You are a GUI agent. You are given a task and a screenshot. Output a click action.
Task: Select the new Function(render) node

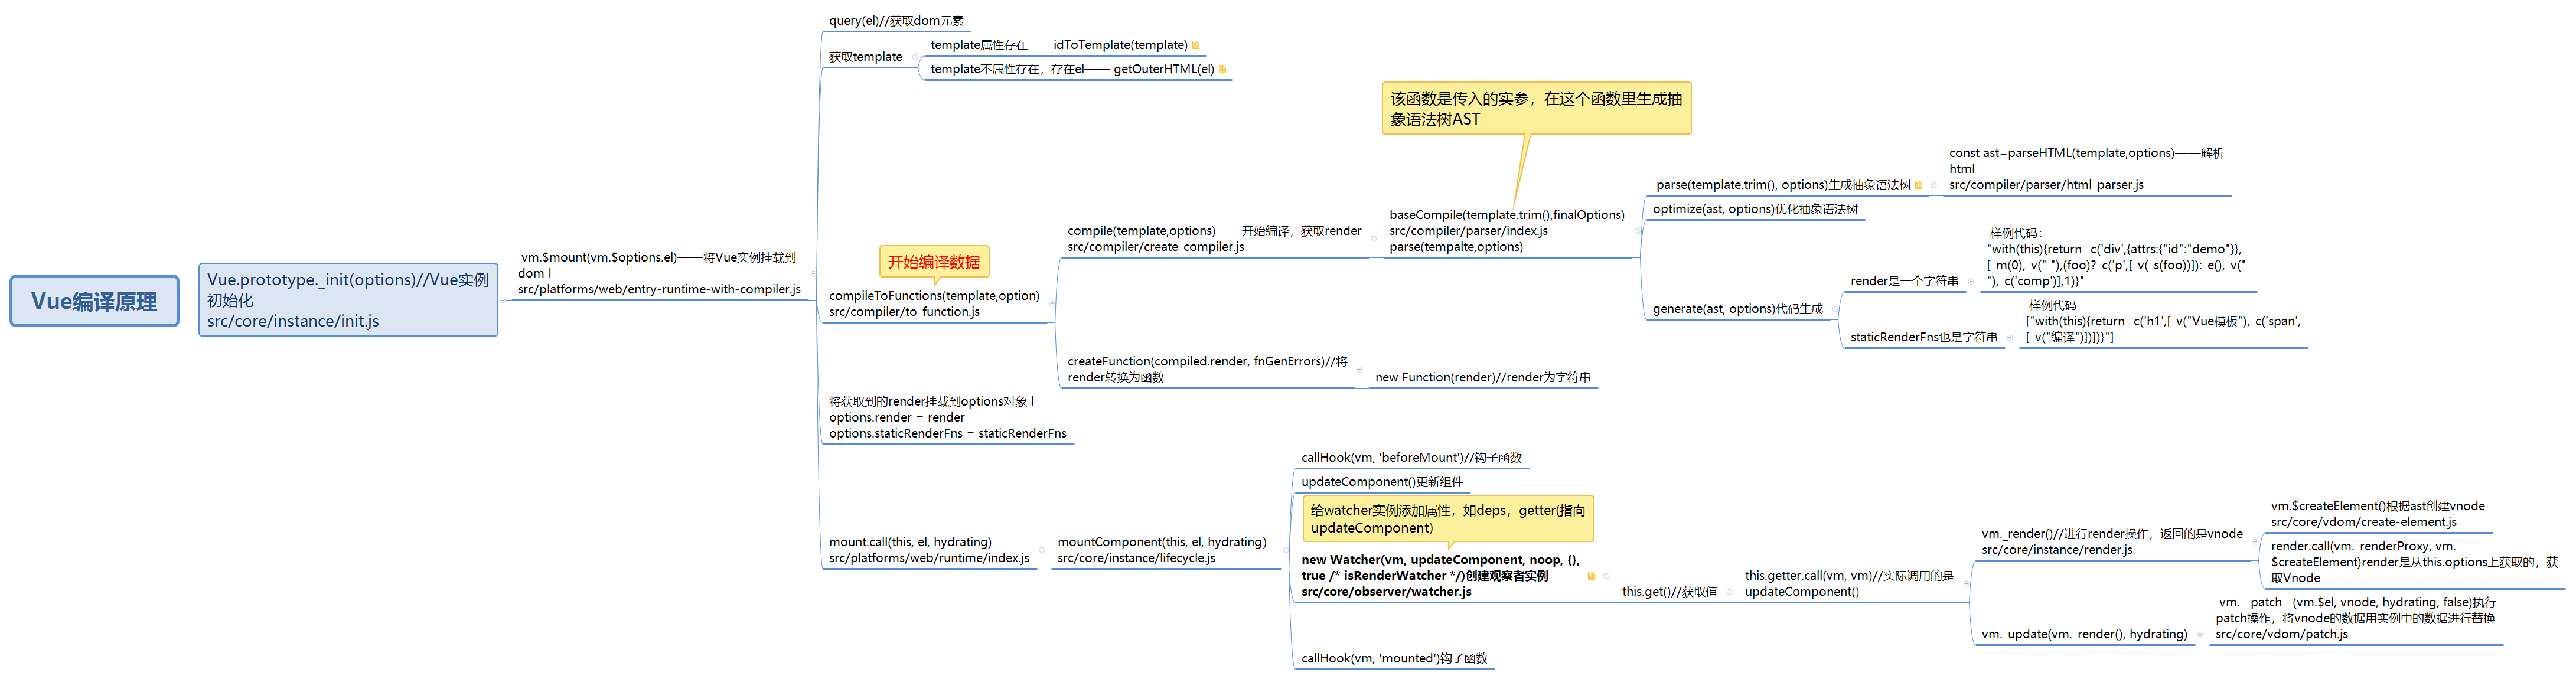pos(1482,378)
